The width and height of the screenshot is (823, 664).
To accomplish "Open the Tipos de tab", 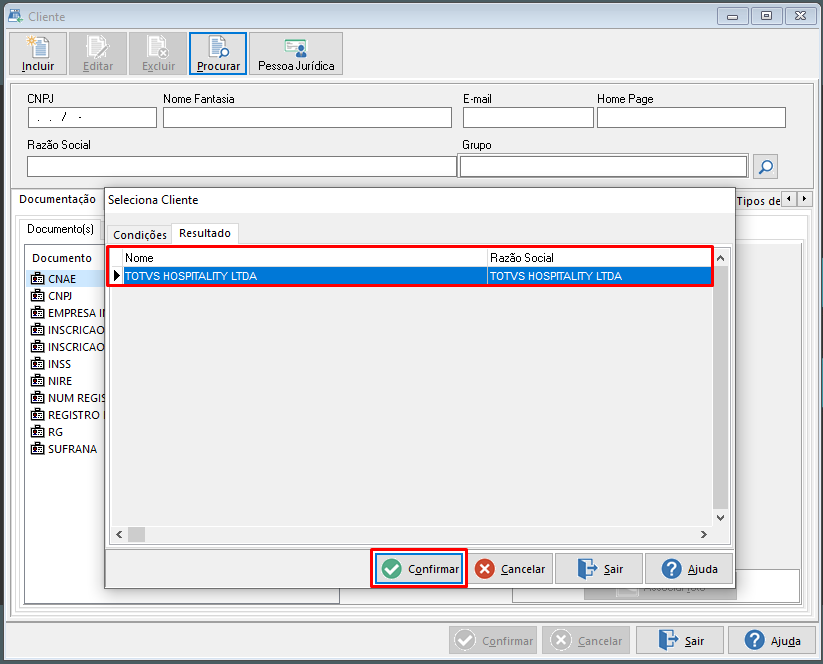I will click(758, 201).
